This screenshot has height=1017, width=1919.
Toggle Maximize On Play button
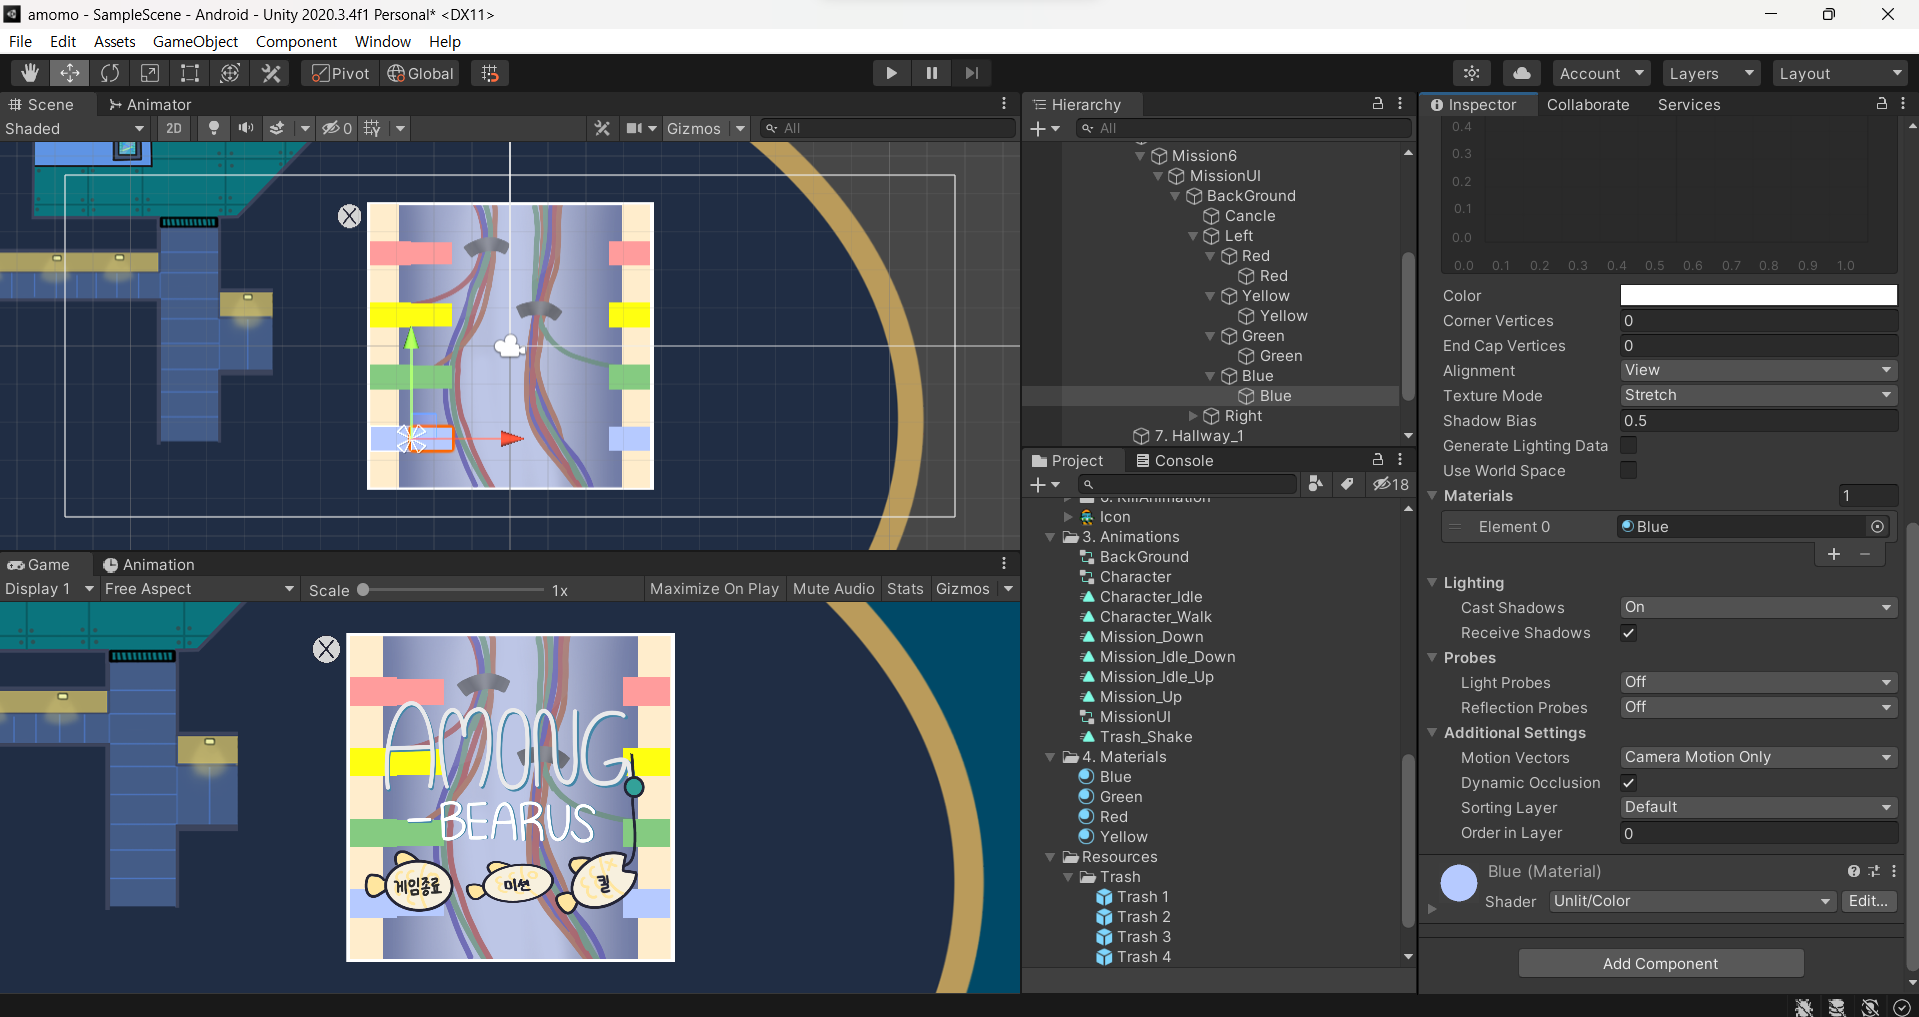pos(714,589)
